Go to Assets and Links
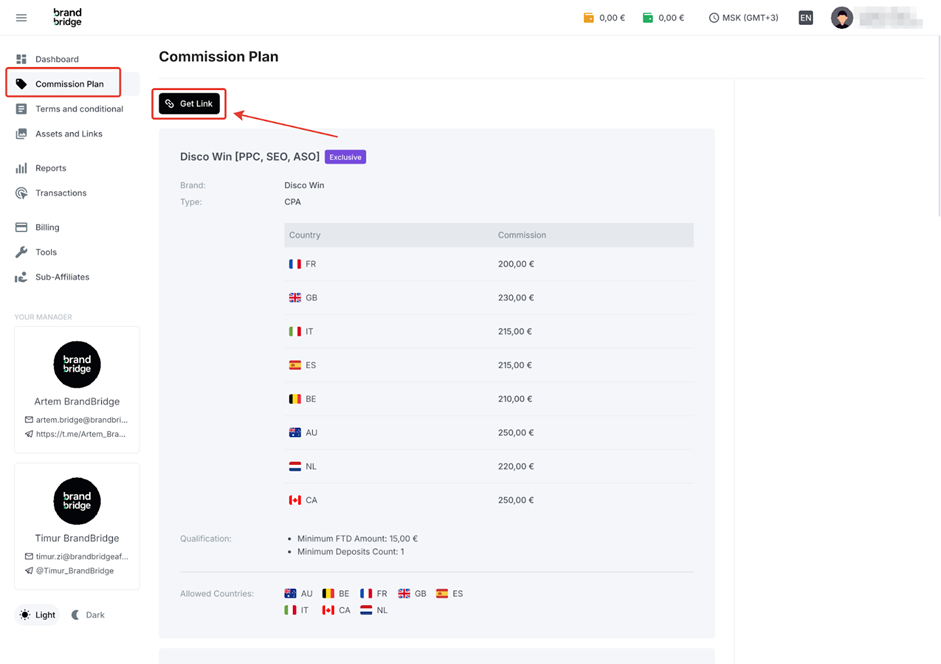941x664 pixels. coord(69,134)
